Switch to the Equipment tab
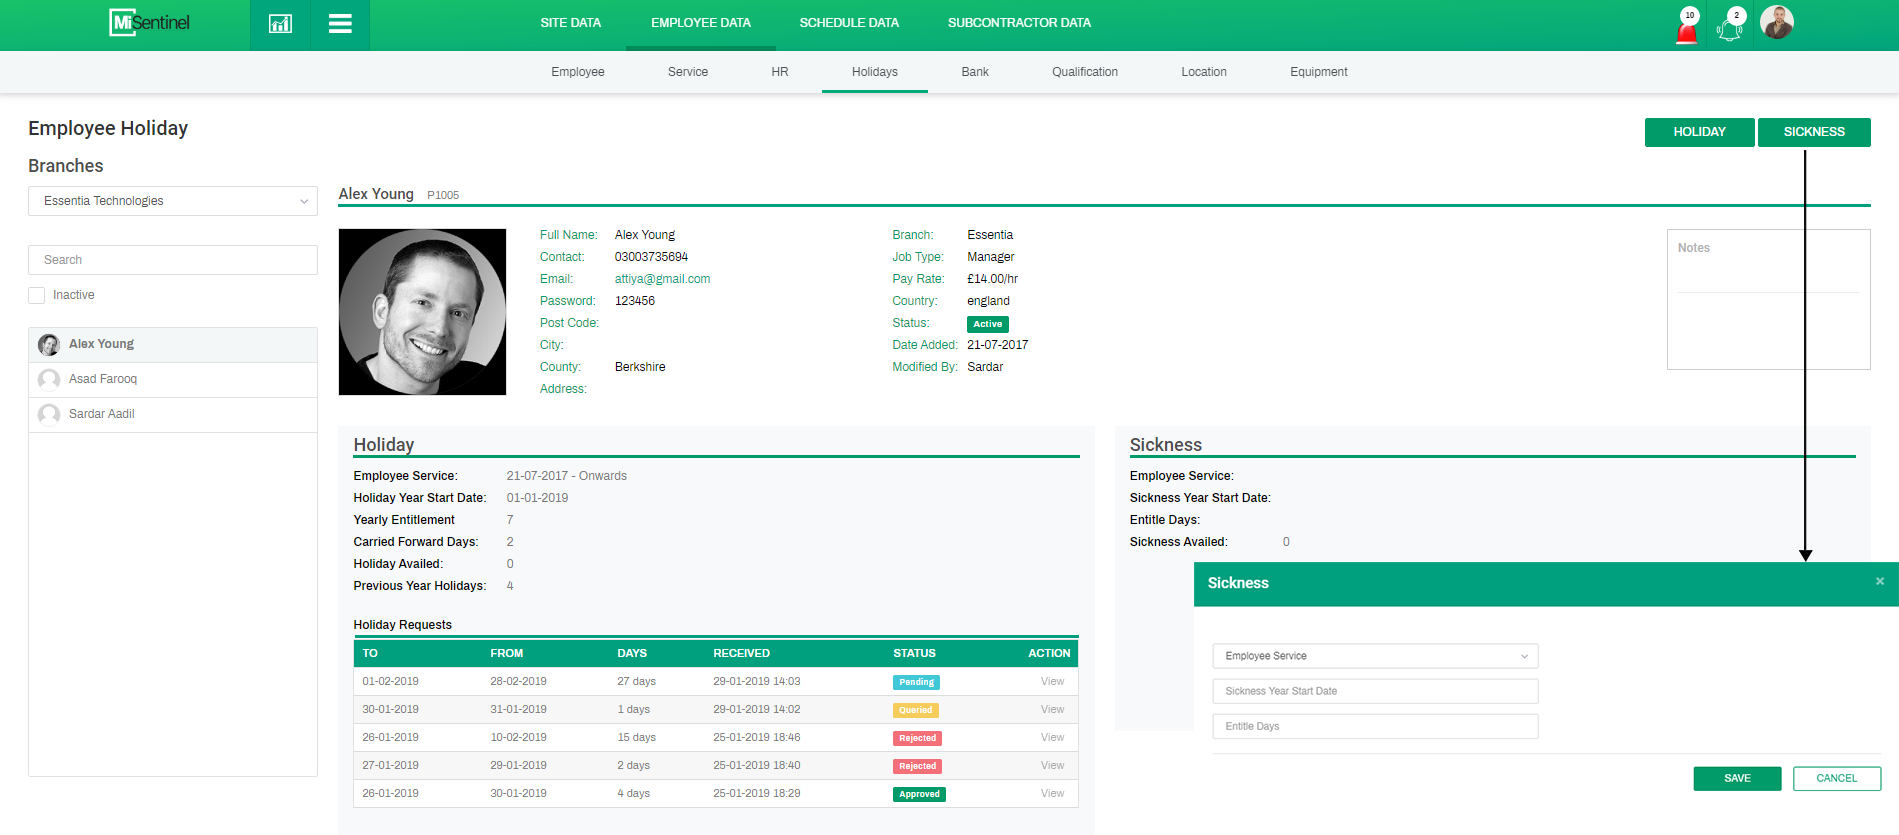 1319,72
